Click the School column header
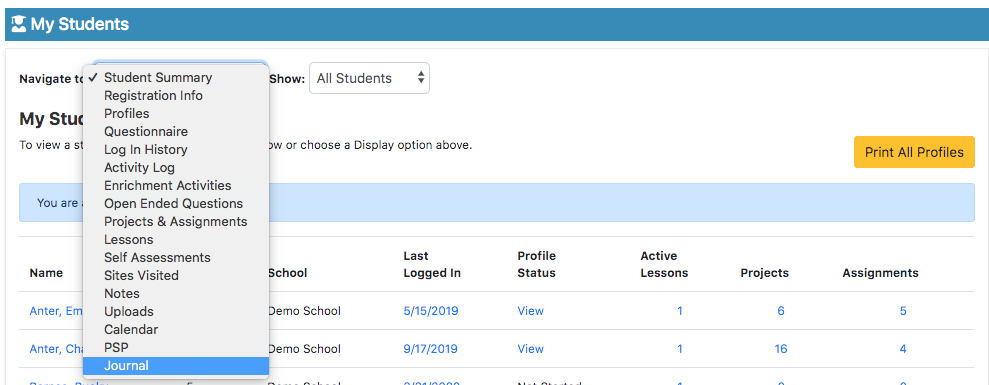 288,273
